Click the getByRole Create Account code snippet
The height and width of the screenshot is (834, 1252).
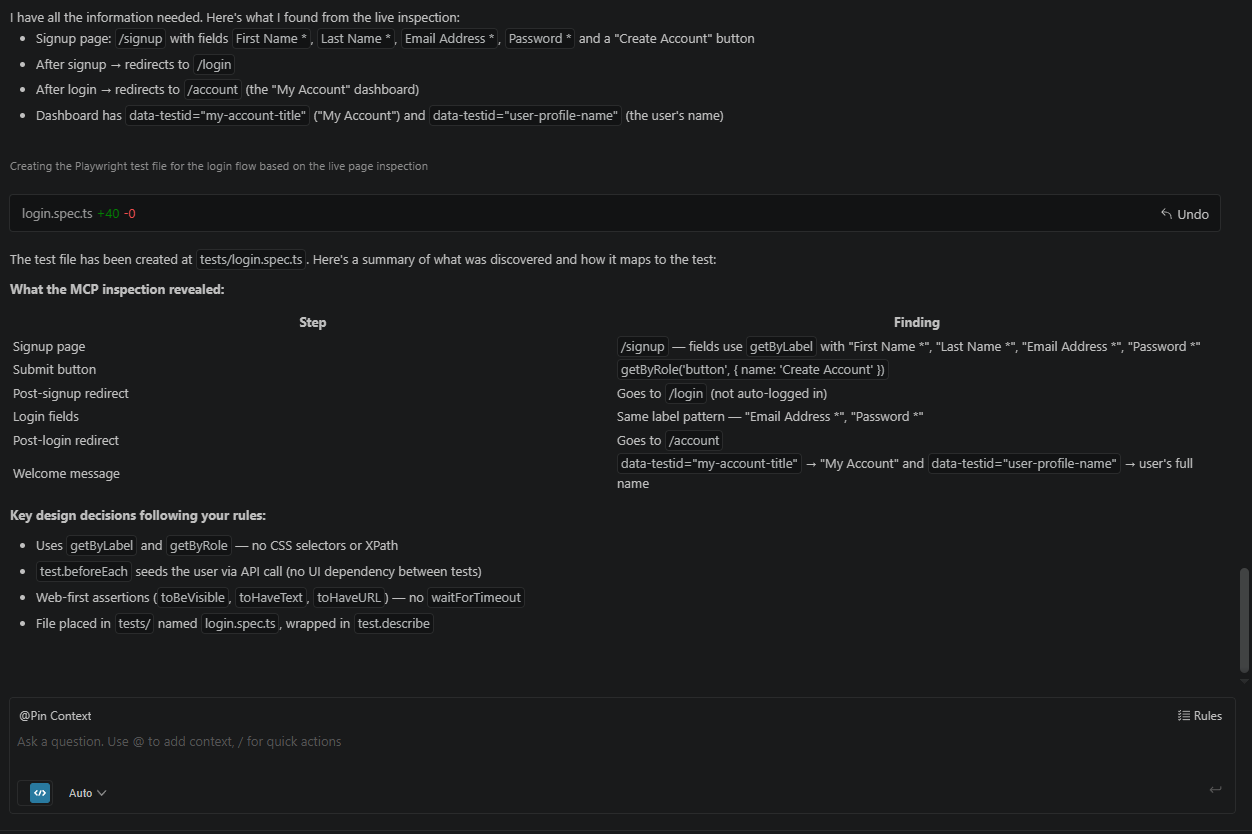tap(752, 370)
